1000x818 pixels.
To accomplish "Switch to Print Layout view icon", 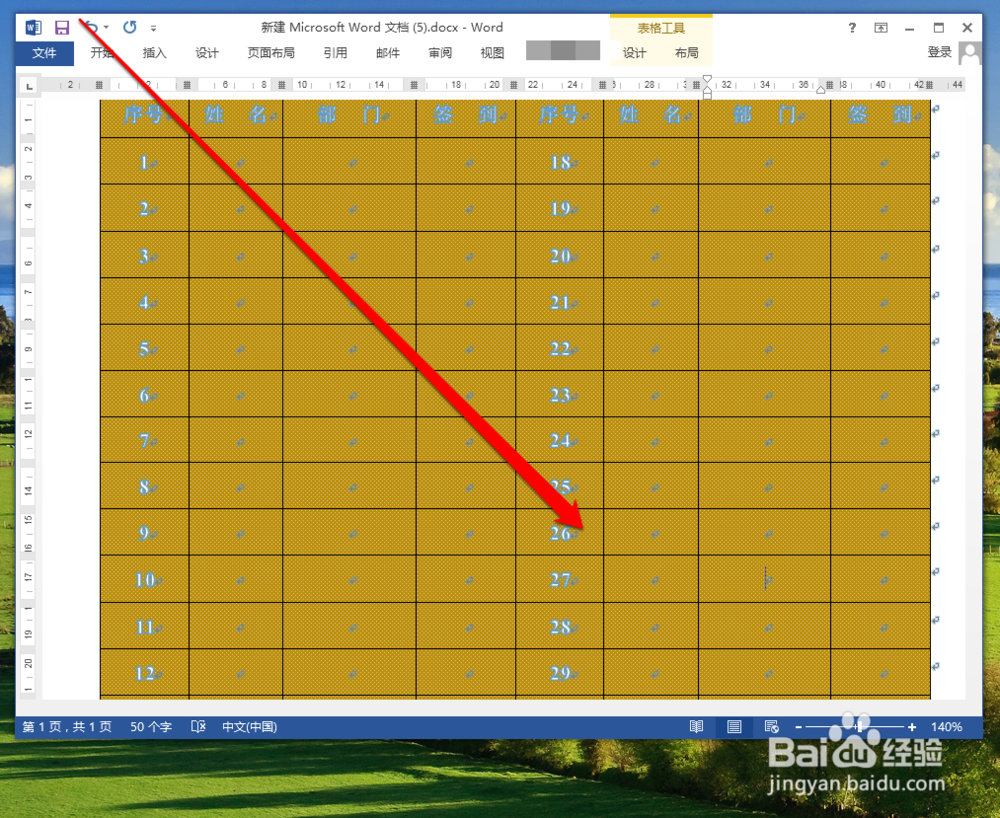I will [734, 727].
